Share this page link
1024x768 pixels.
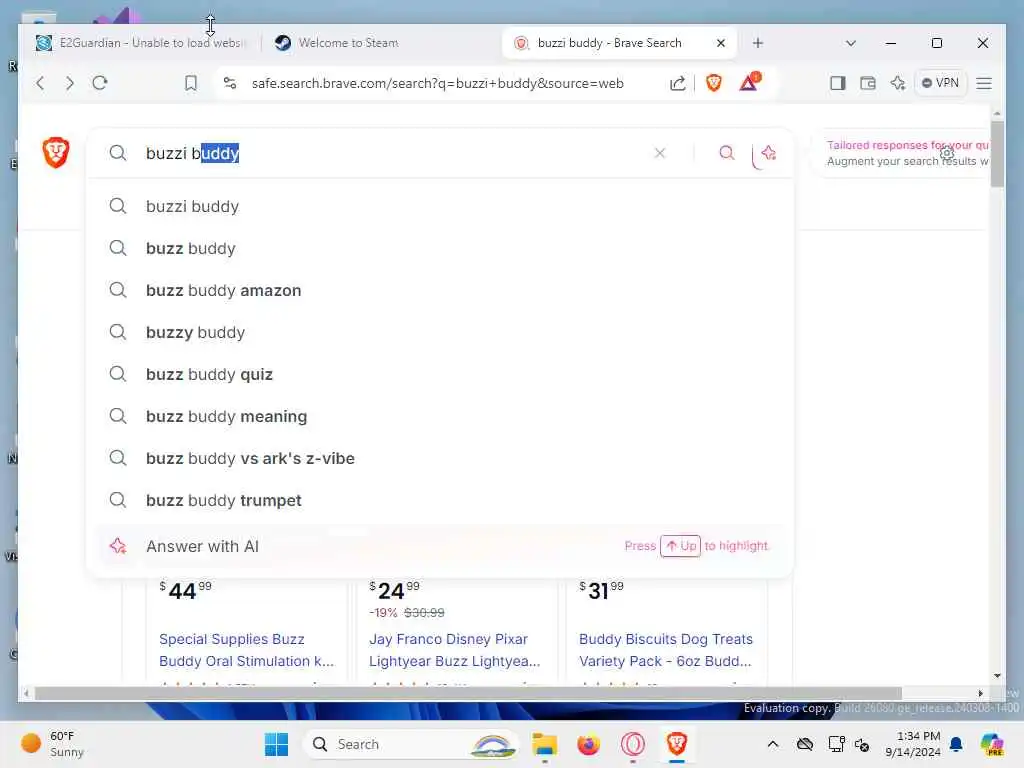(678, 83)
